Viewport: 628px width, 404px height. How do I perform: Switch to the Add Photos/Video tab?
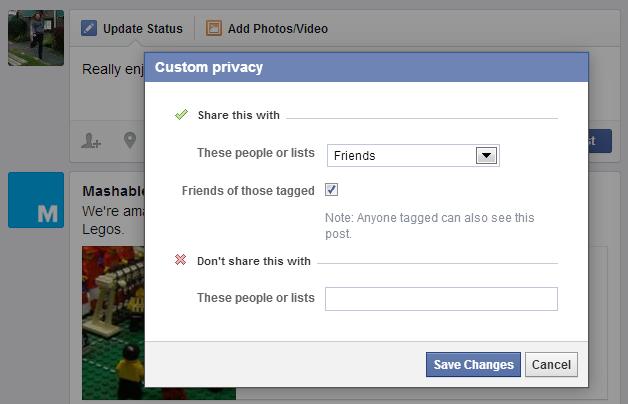[x=276, y=28]
